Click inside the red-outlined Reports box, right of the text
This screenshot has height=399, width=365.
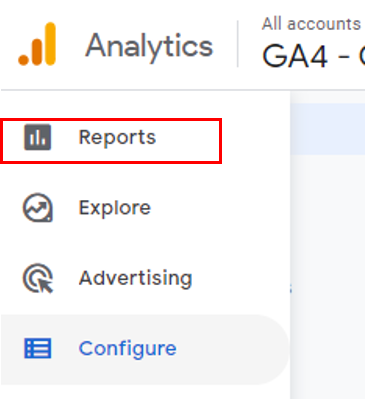point(188,140)
